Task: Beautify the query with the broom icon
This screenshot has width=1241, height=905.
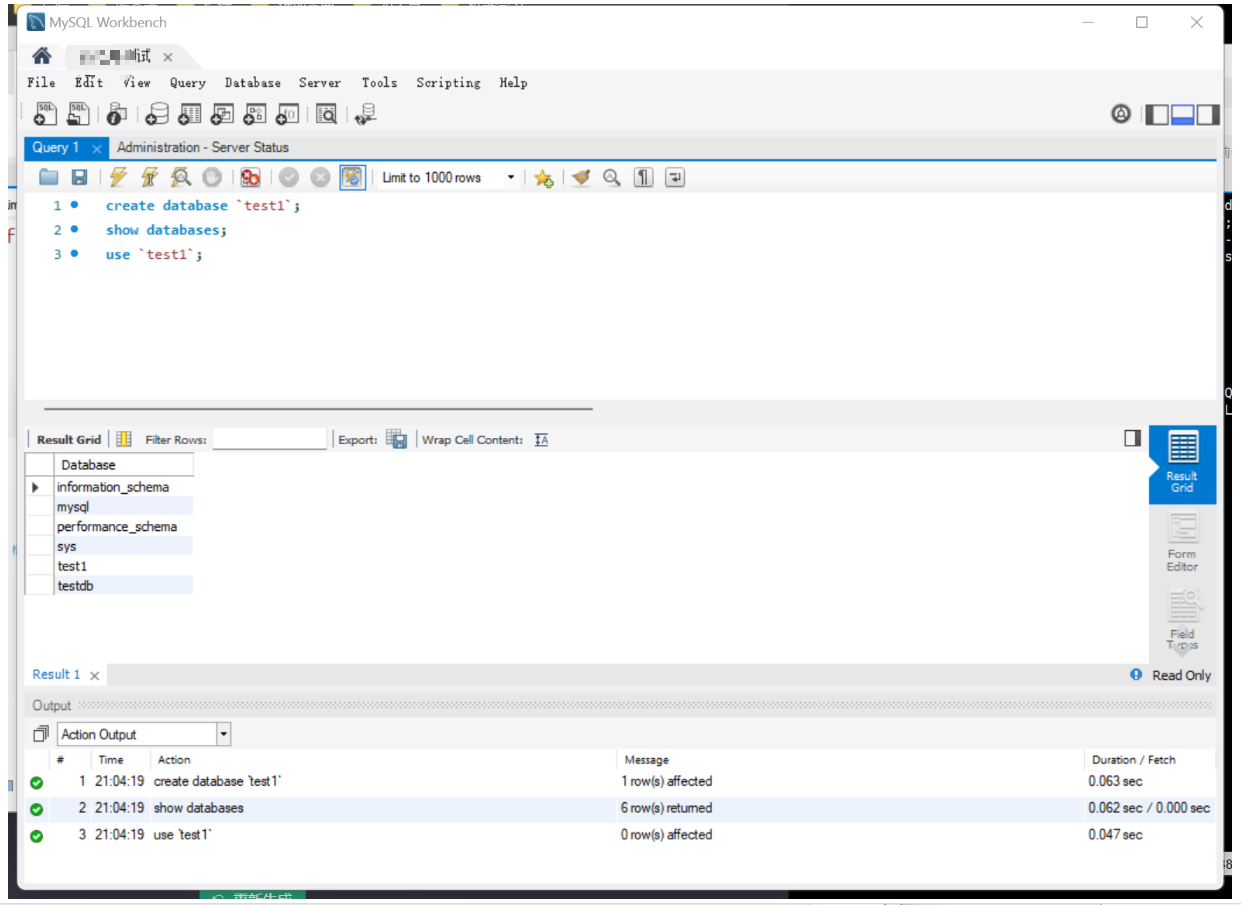Action: [x=581, y=178]
